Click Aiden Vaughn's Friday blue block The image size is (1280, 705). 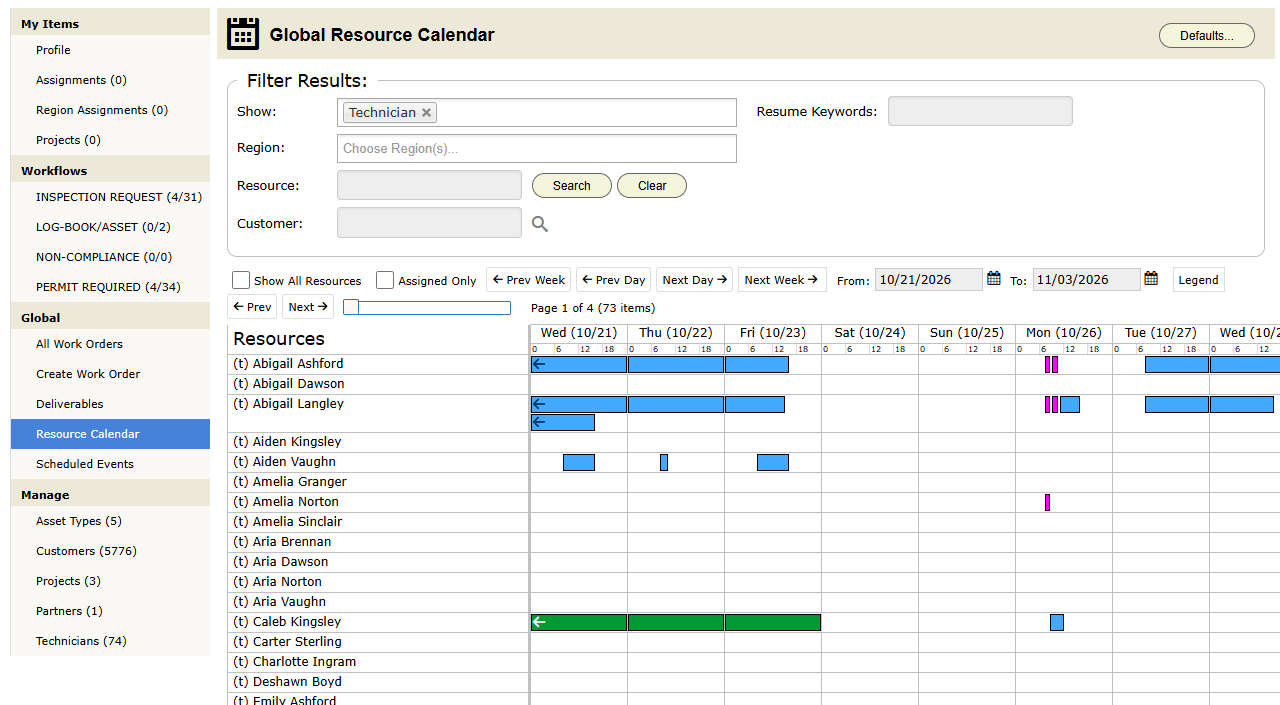pyautogui.click(x=773, y=463)
